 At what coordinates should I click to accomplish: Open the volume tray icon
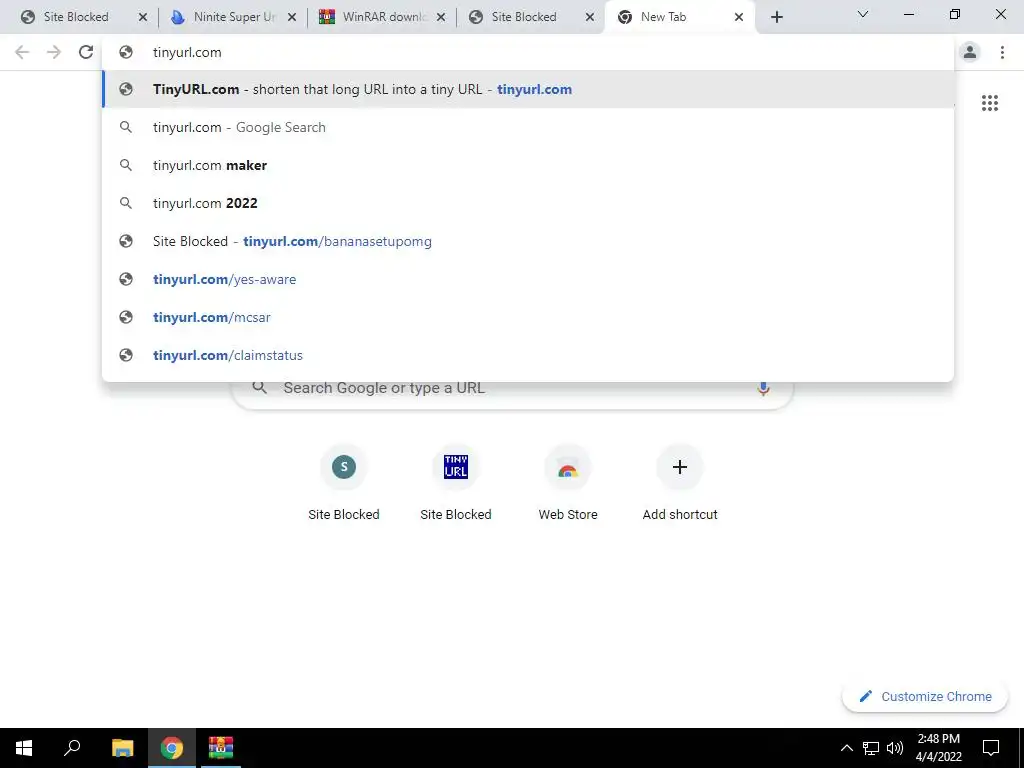[x=895, y=748]
